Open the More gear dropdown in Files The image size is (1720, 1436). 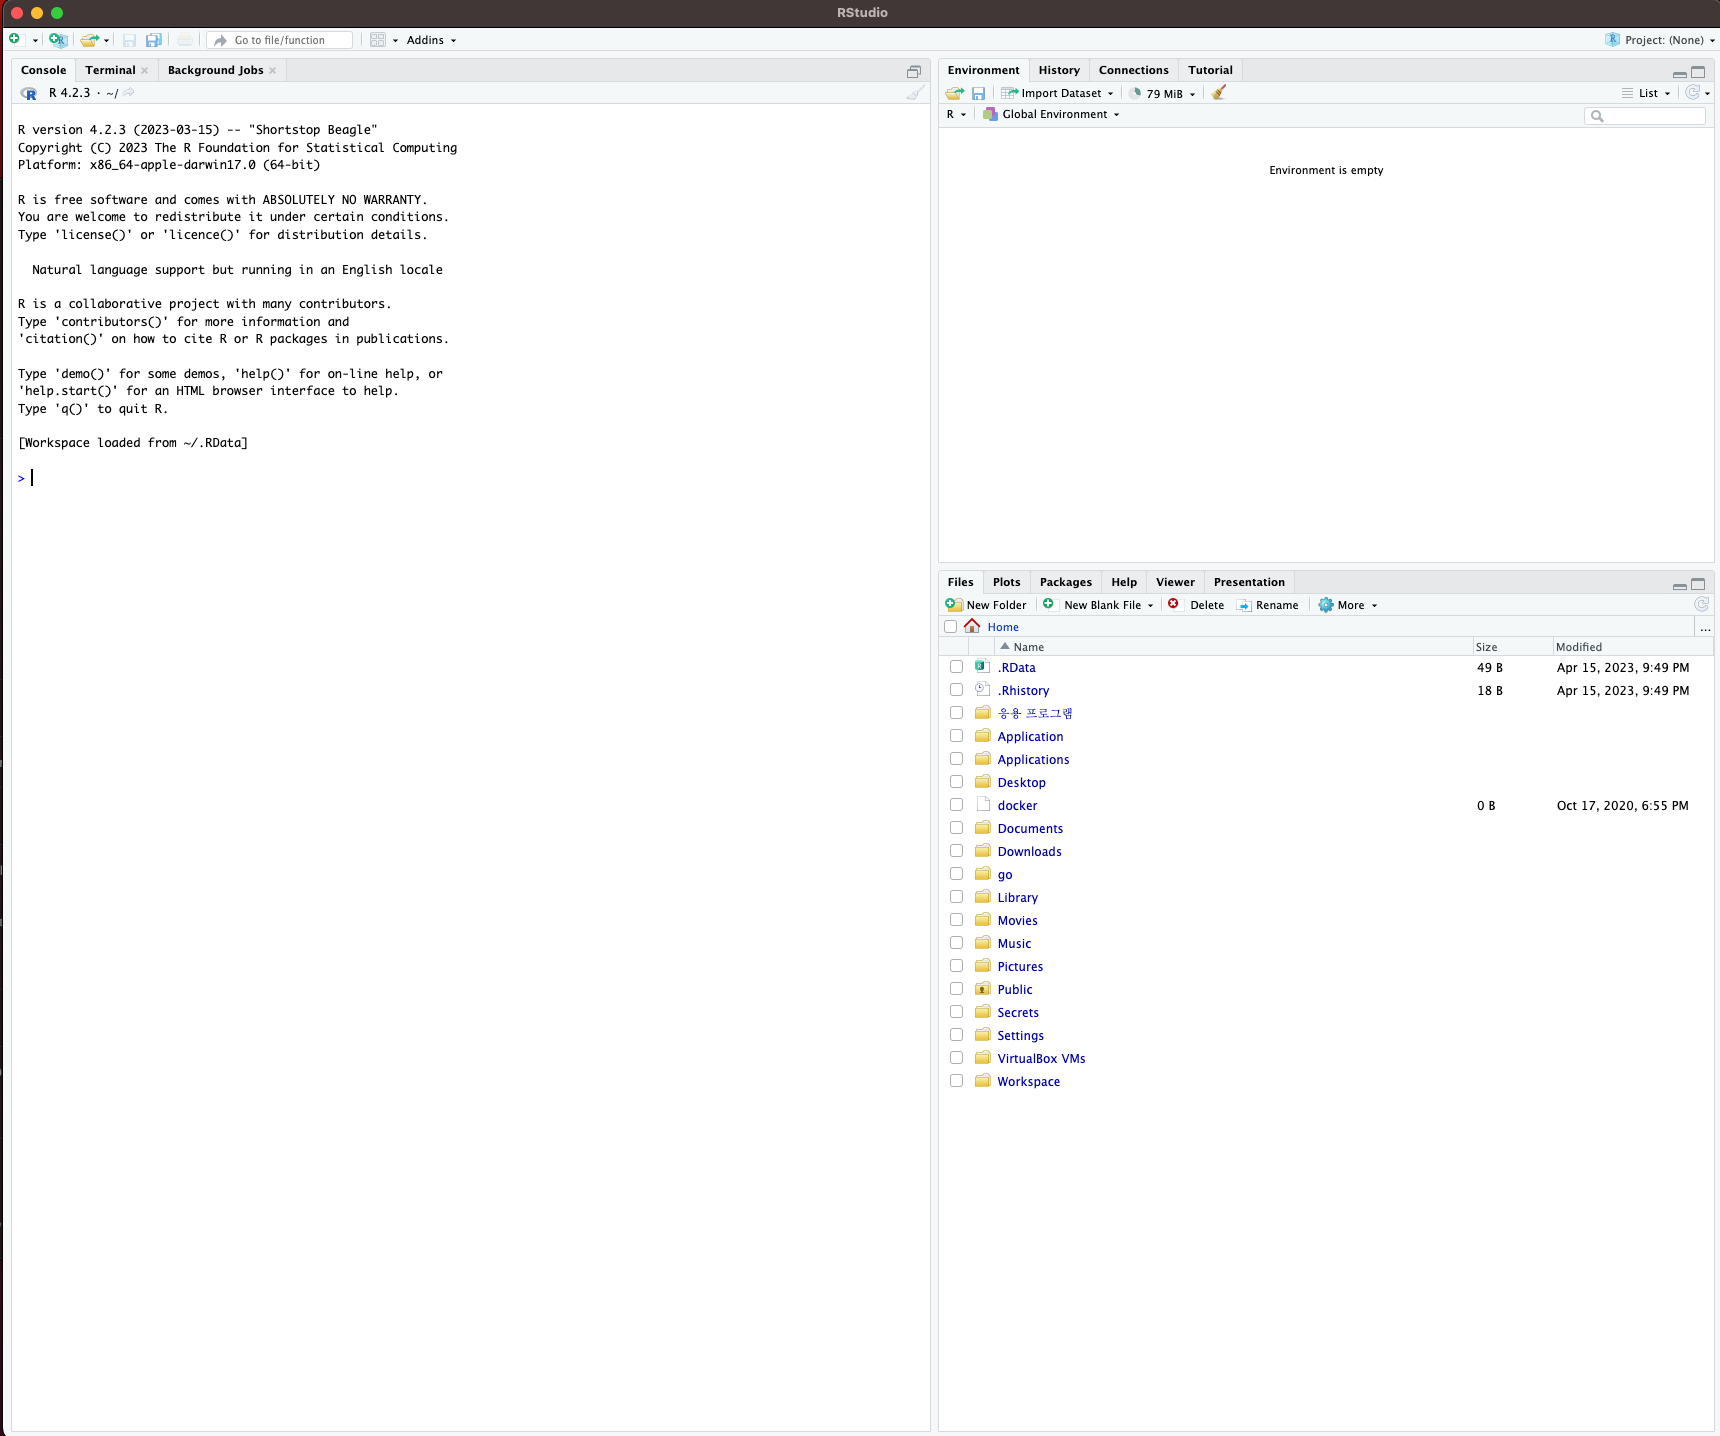tap(1348, 605)
